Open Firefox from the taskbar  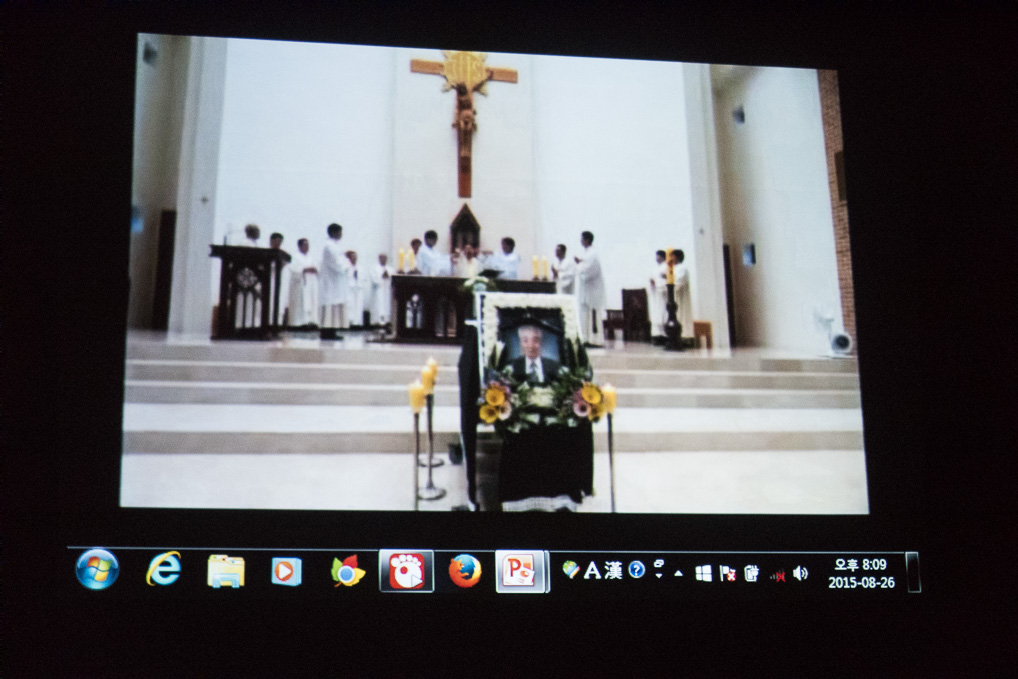pos(465,571)
